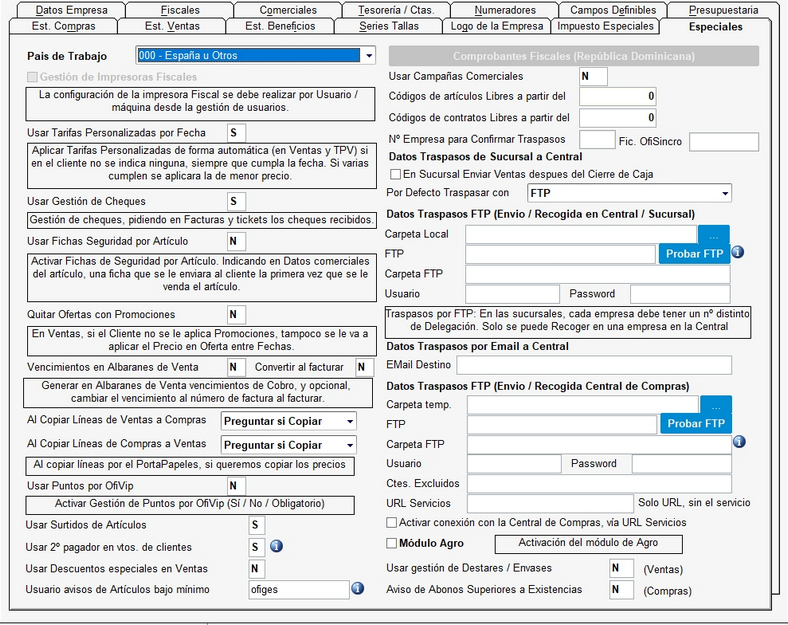Click the EMail Destino field
The height and width of the screenshot is (625, 788).
click(x=594, y=365)
